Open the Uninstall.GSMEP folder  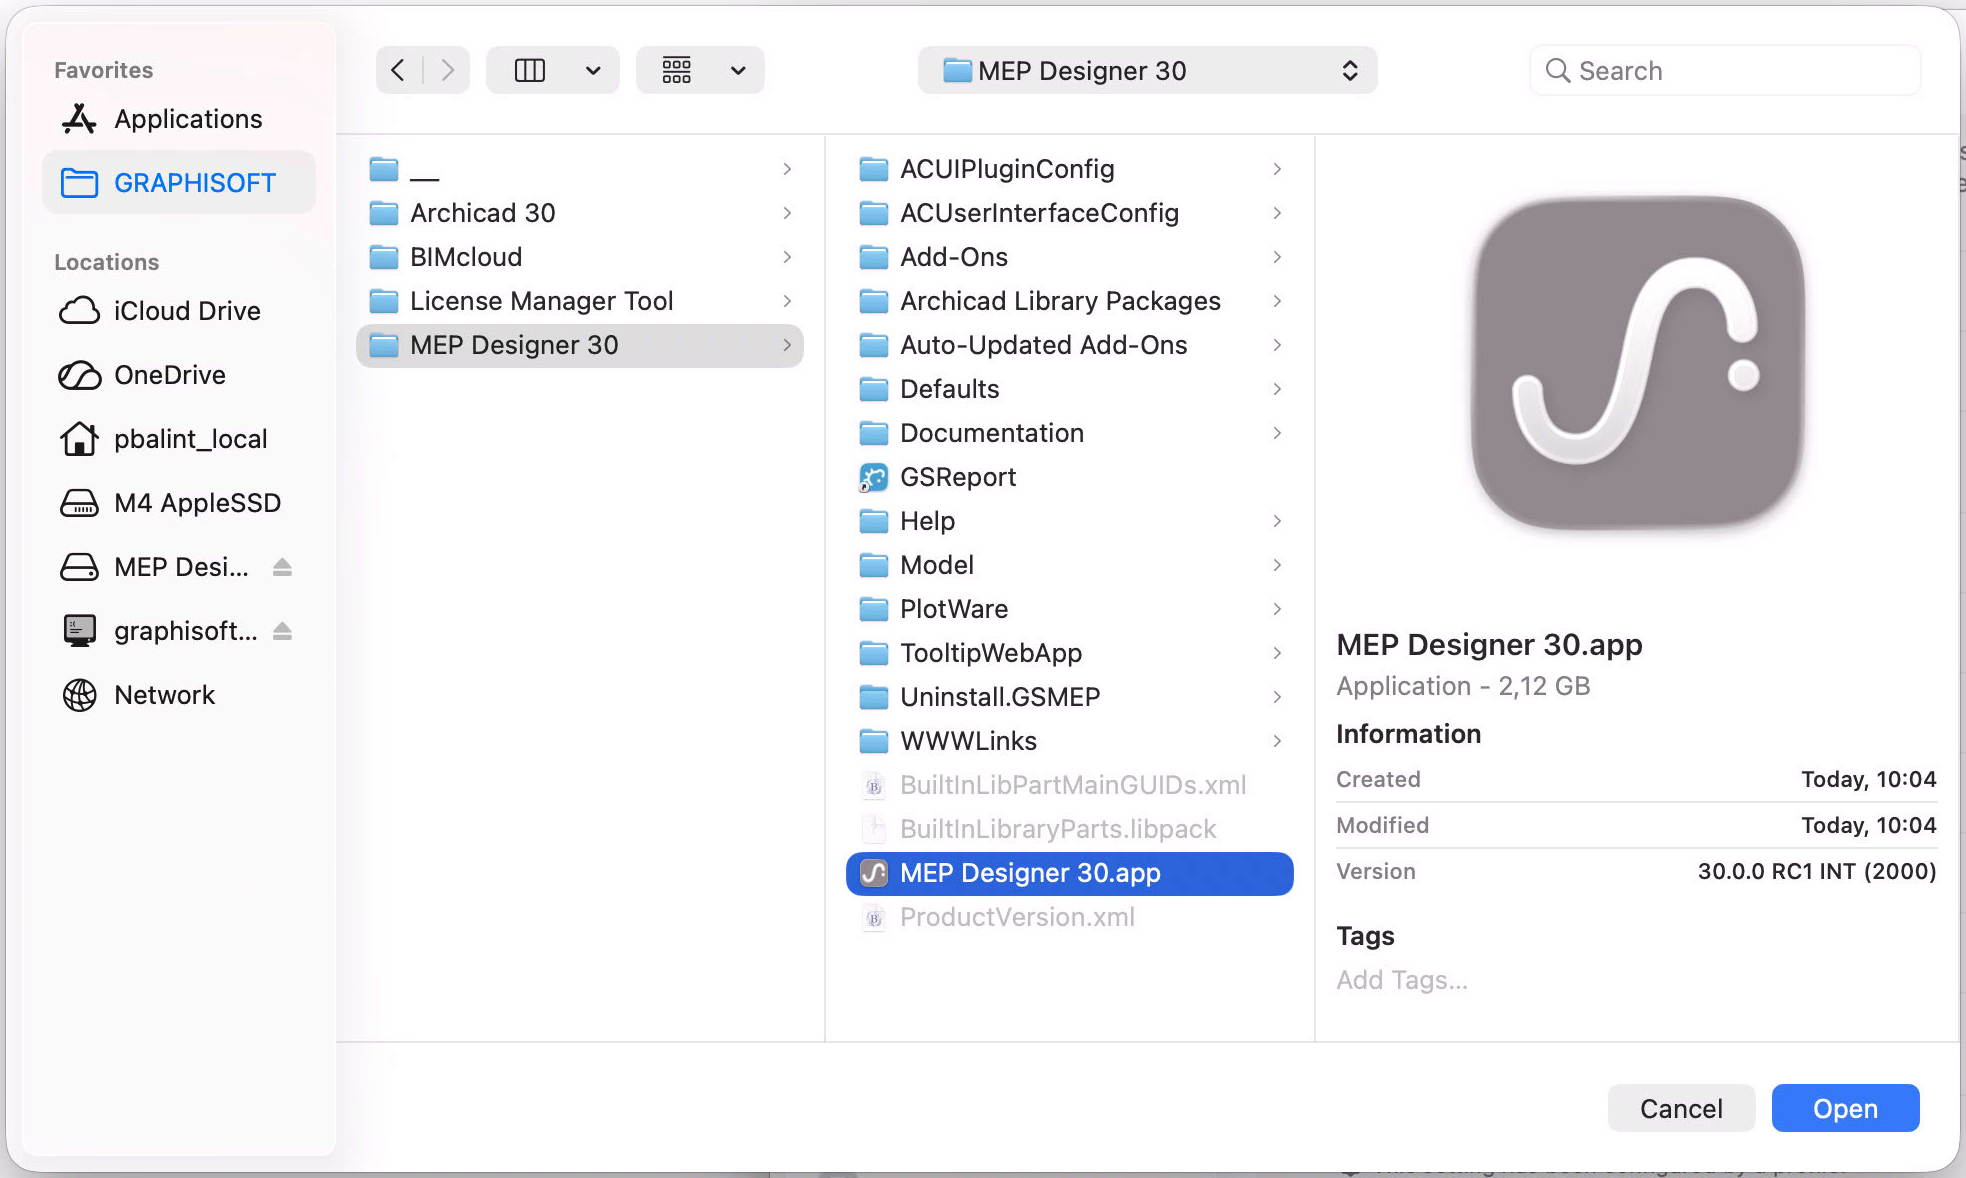[x=1070, y=697]
